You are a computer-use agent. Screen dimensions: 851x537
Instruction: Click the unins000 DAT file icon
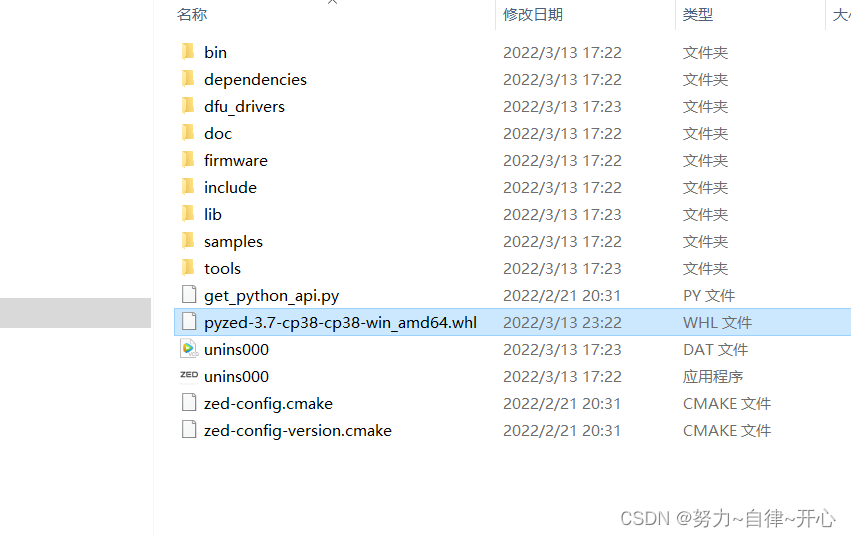tap(189, 349)
